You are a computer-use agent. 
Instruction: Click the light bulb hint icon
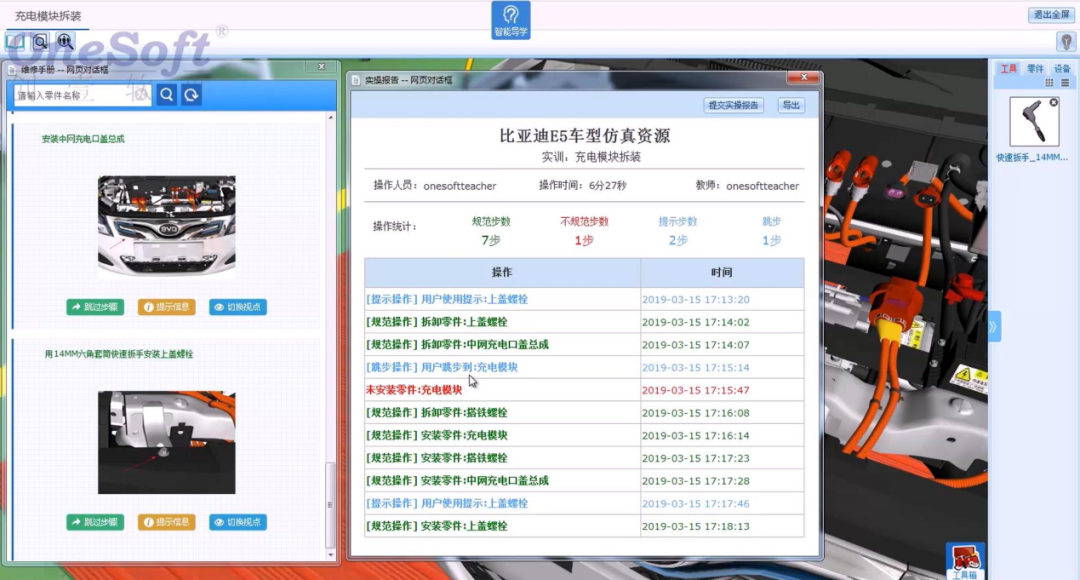pyautogui.click(x=1065, y=42)
